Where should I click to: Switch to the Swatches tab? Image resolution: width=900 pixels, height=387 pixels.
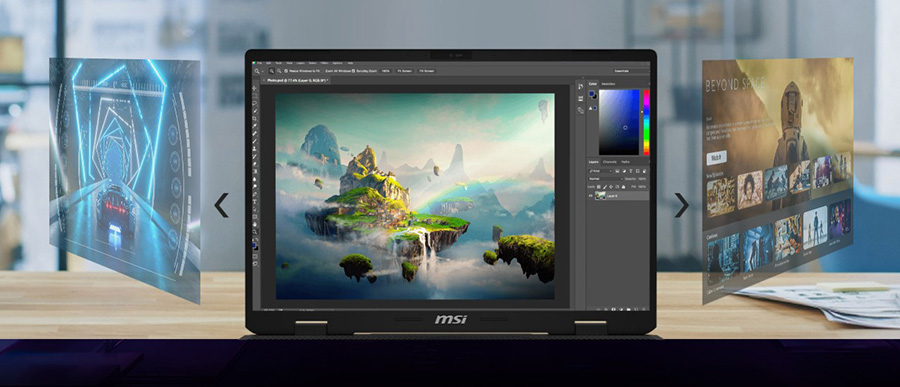[608, 84]
